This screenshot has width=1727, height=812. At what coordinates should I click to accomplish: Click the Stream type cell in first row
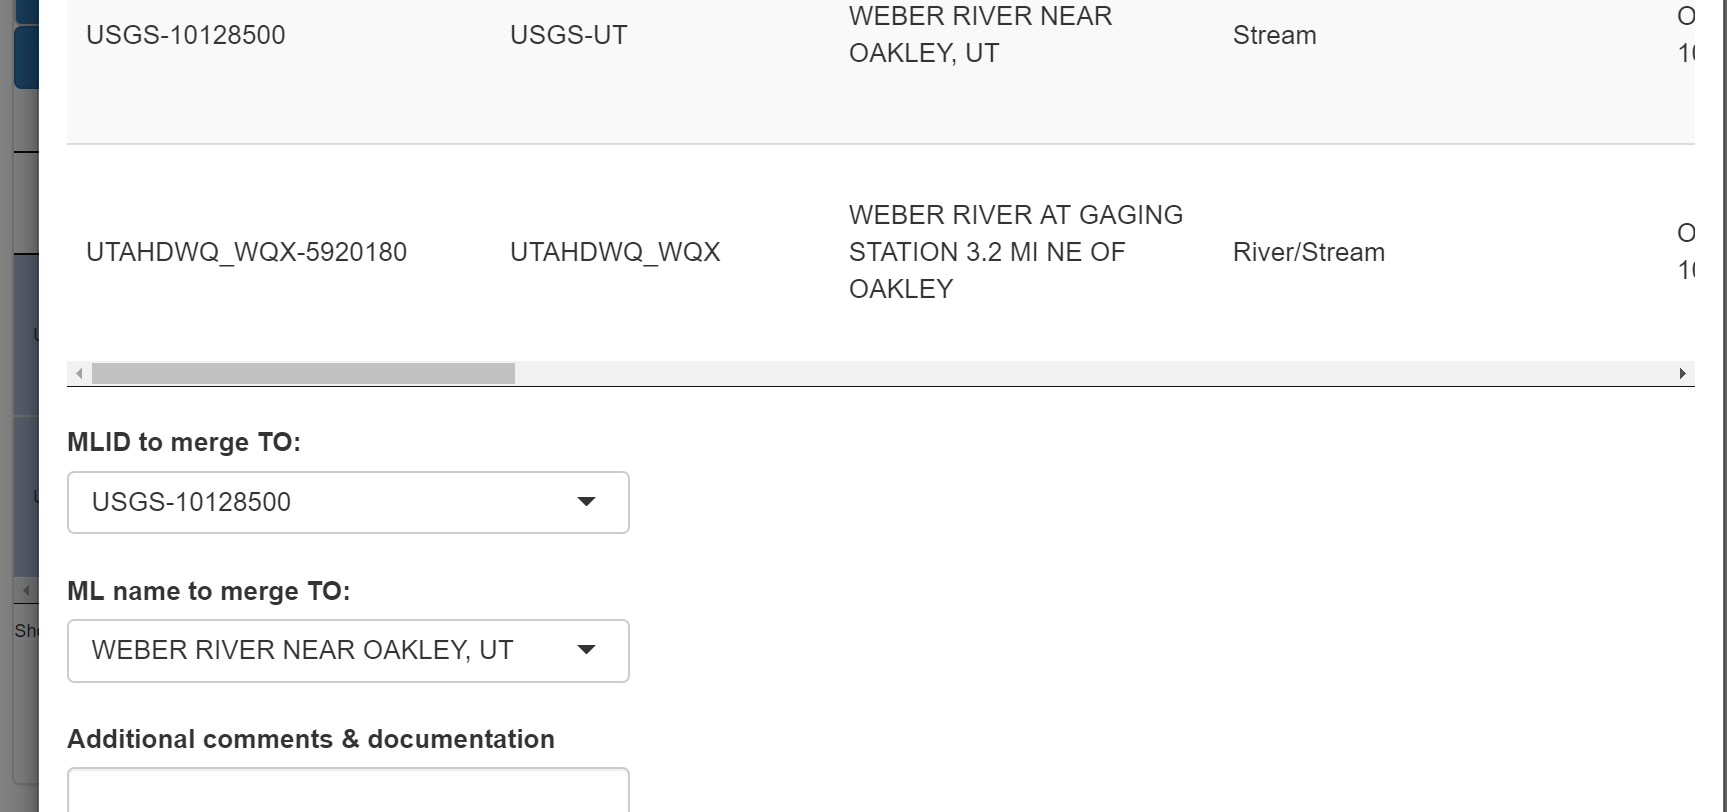1274,35
